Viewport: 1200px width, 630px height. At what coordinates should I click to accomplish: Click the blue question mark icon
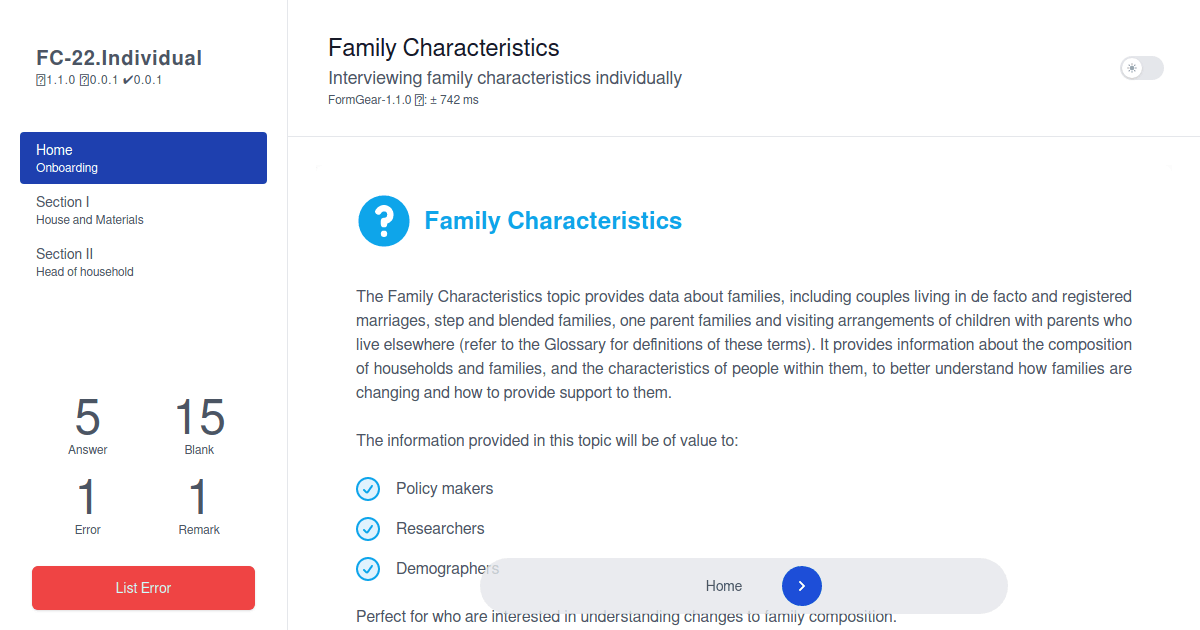384,221
